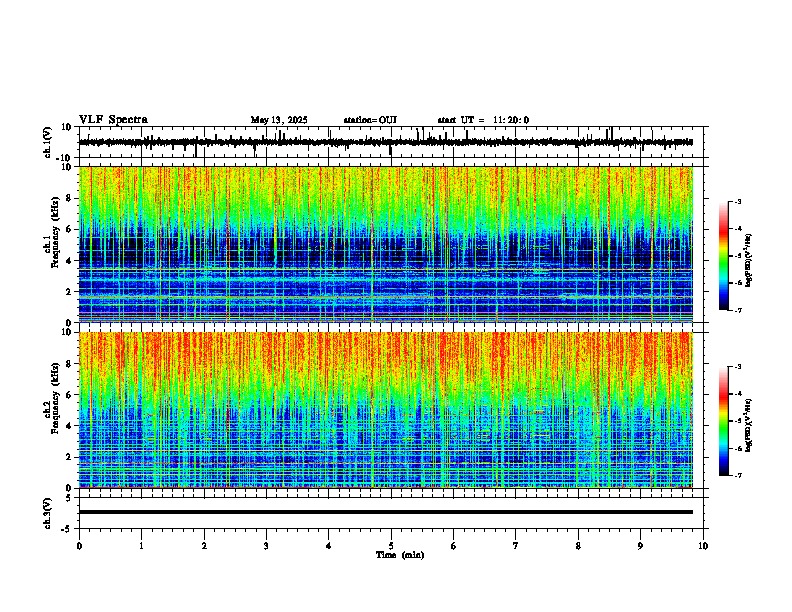Click the ch.2 spectrogram color bar
Image resolution: width=792 pixels, height=612 pixels.
click(x=723, y=421)
